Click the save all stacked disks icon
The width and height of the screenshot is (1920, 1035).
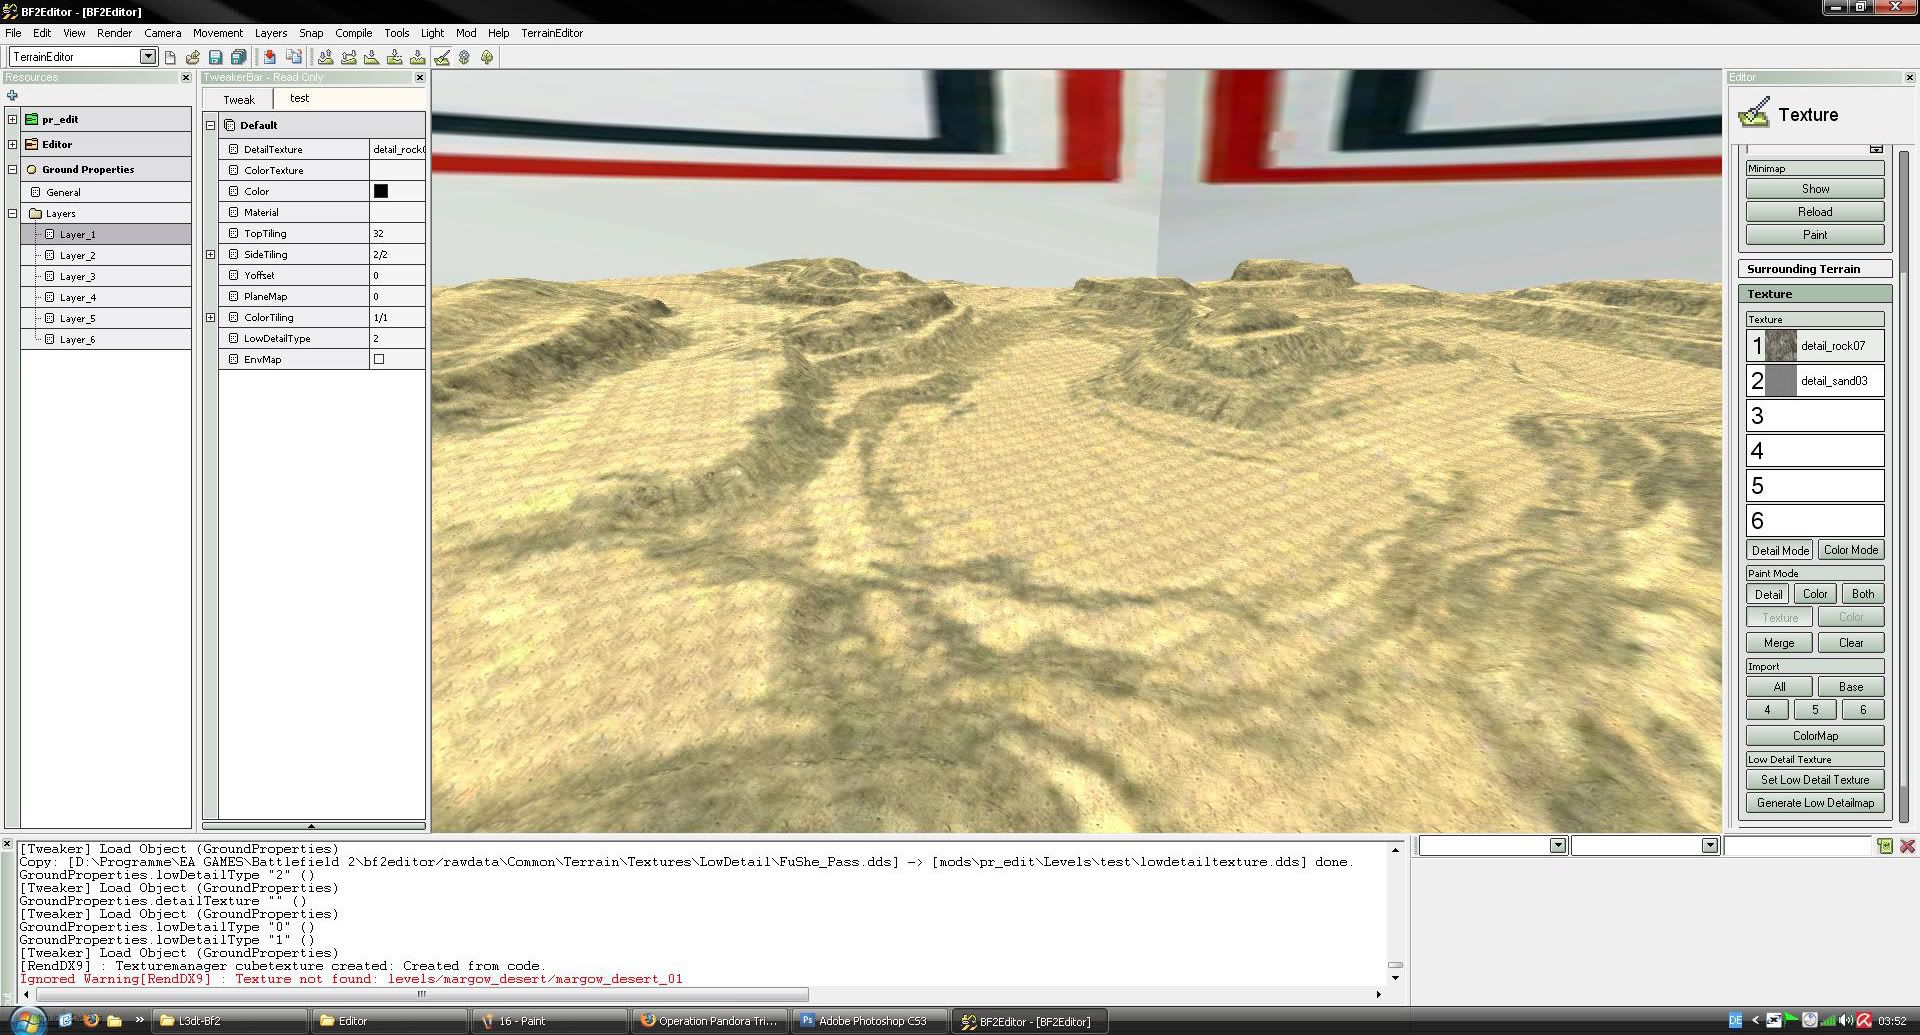point(238,57)
